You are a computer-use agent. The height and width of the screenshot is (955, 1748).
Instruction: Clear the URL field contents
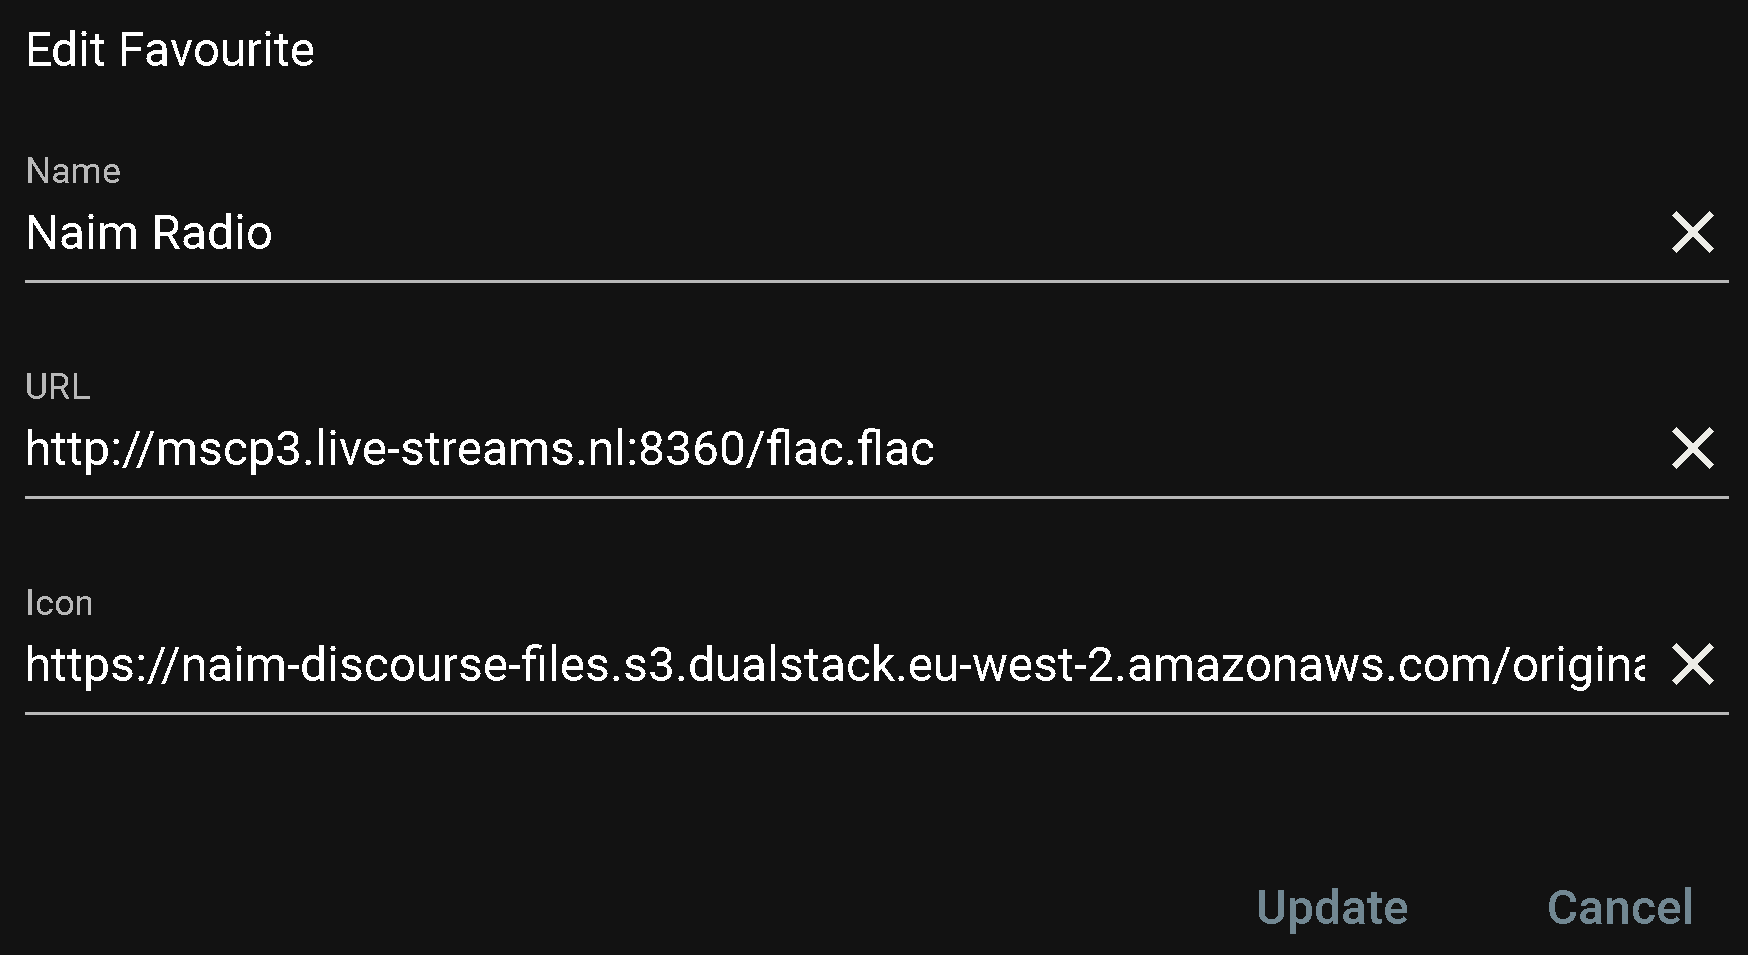(1692, 448)
